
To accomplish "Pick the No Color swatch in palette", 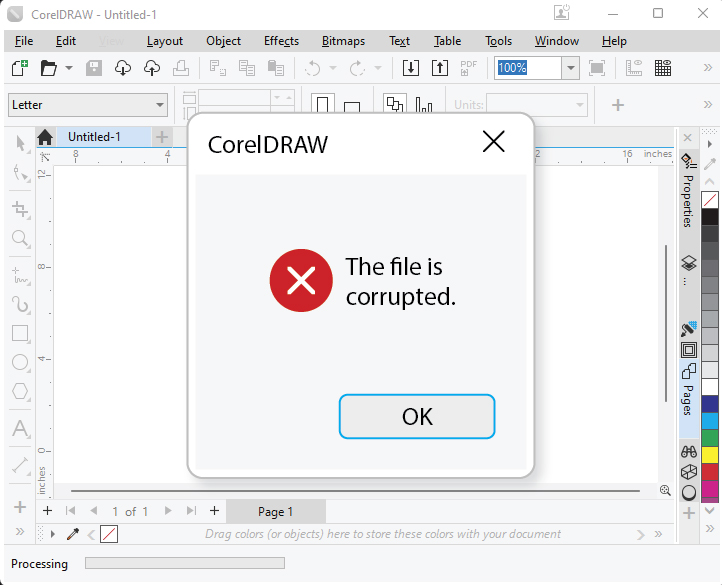I will [x=710, y=200].
